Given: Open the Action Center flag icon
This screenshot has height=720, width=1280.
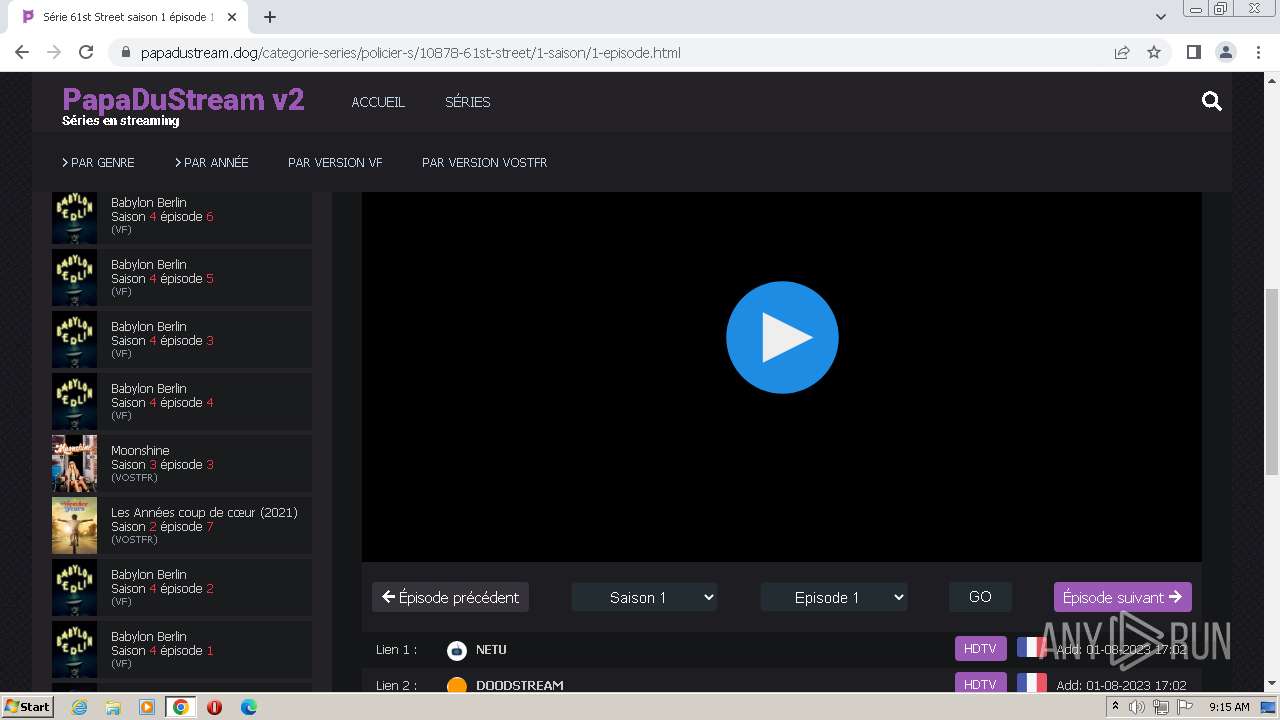Looking at the screenshot, I should [1185, 707].
